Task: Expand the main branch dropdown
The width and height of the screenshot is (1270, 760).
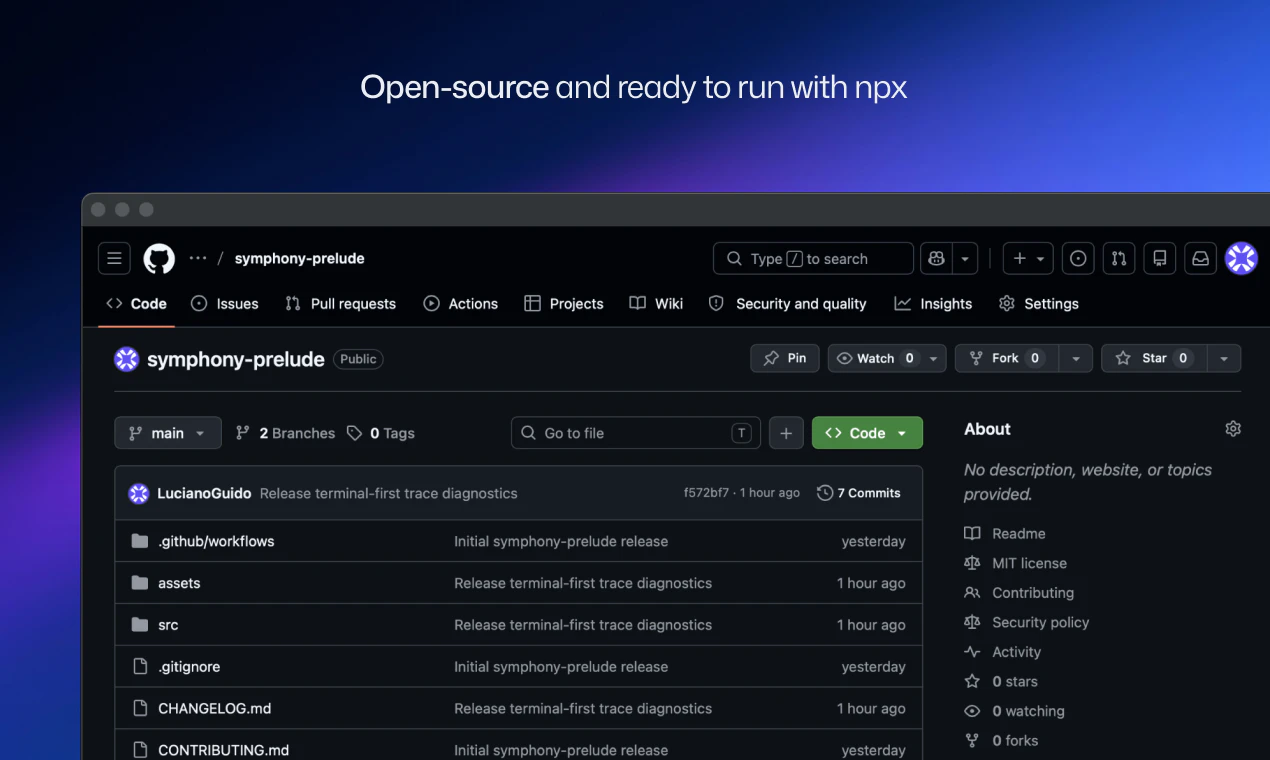Action: pos(168,433)
